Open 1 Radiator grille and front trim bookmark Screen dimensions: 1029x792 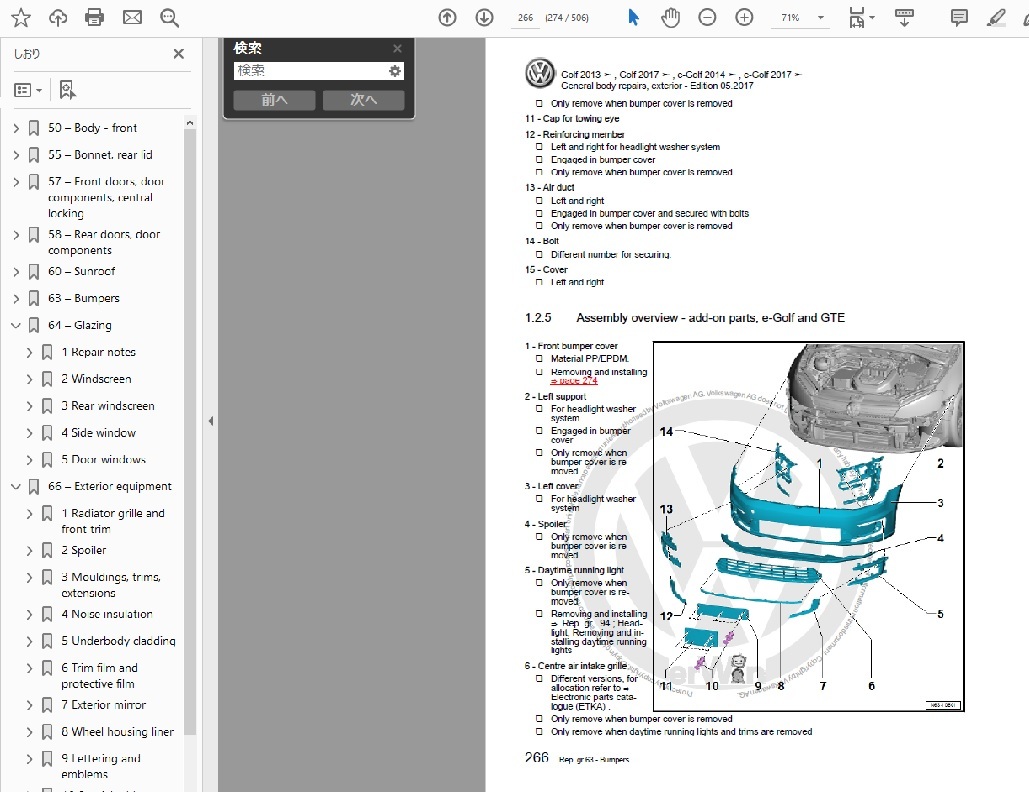[113, 521]
